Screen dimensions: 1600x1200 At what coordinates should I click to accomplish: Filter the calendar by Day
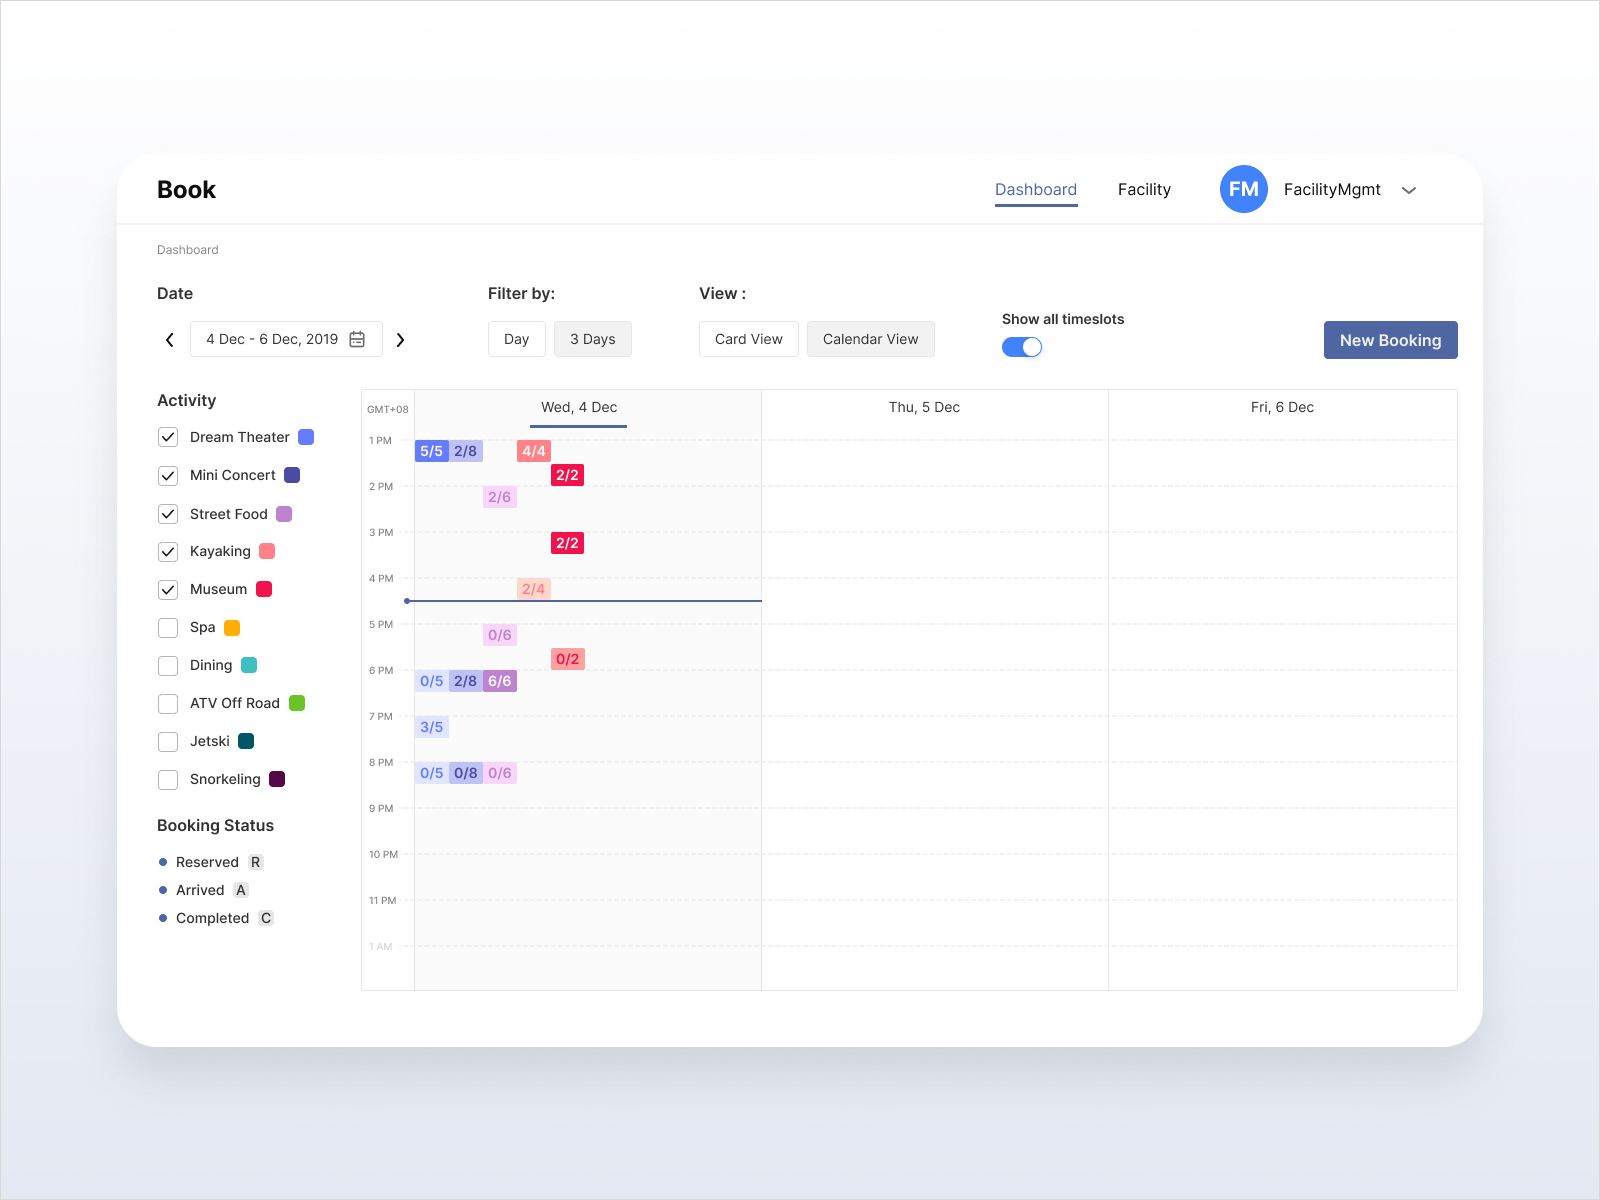click(516, 339)
